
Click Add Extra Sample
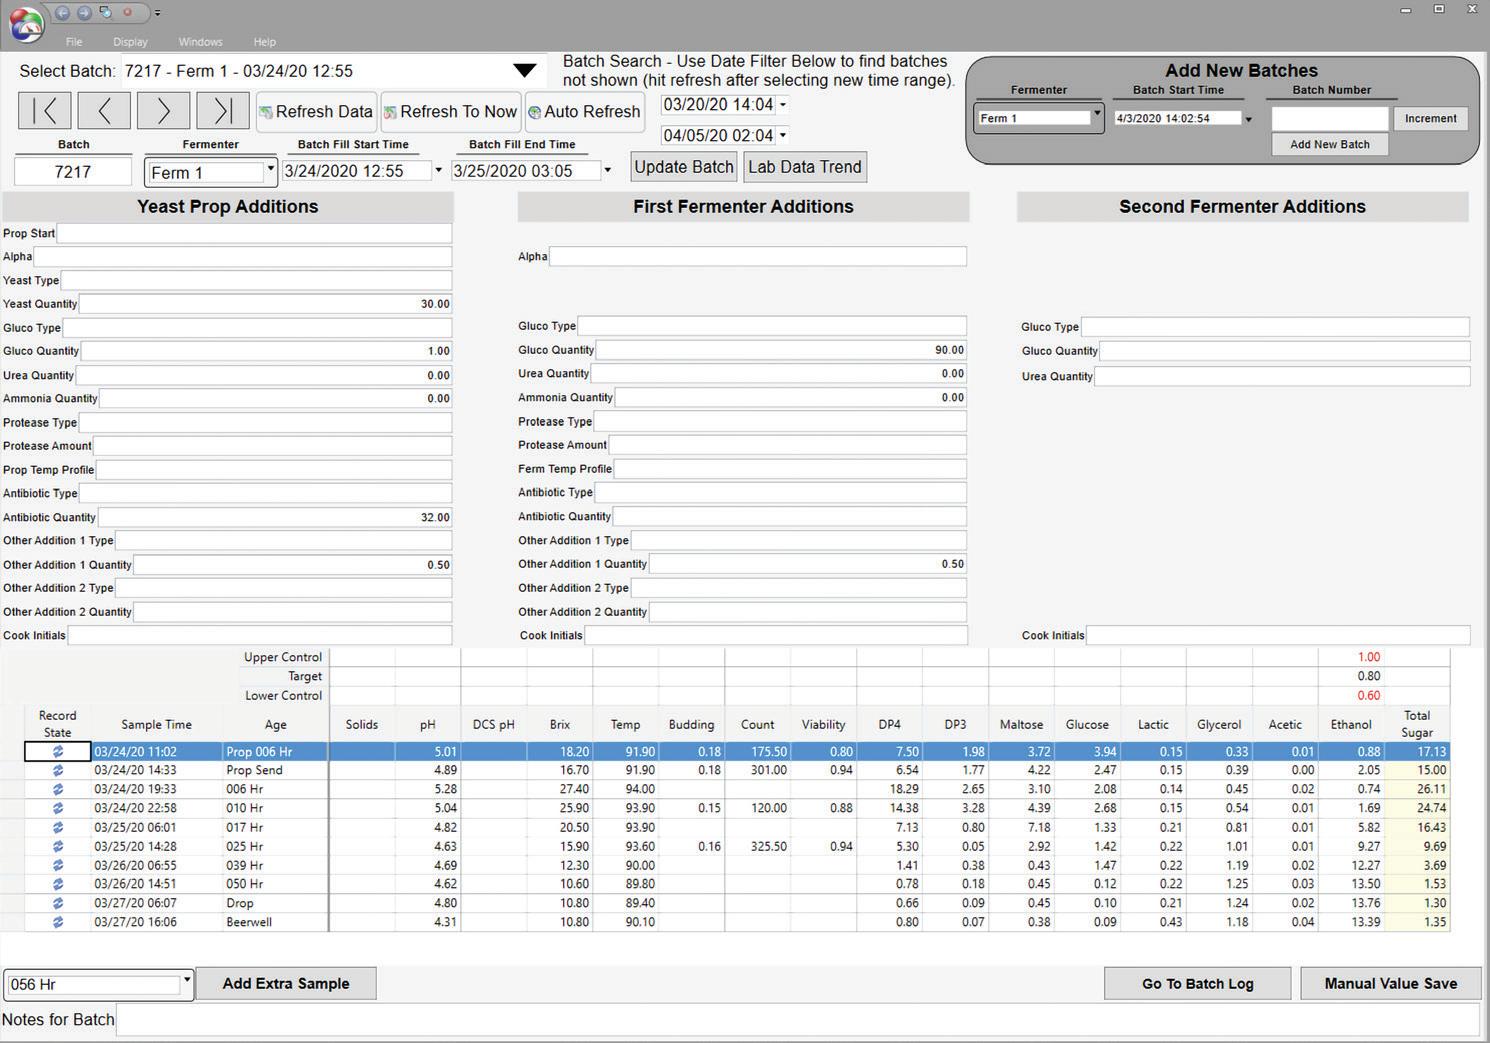(x=286, y=983)
